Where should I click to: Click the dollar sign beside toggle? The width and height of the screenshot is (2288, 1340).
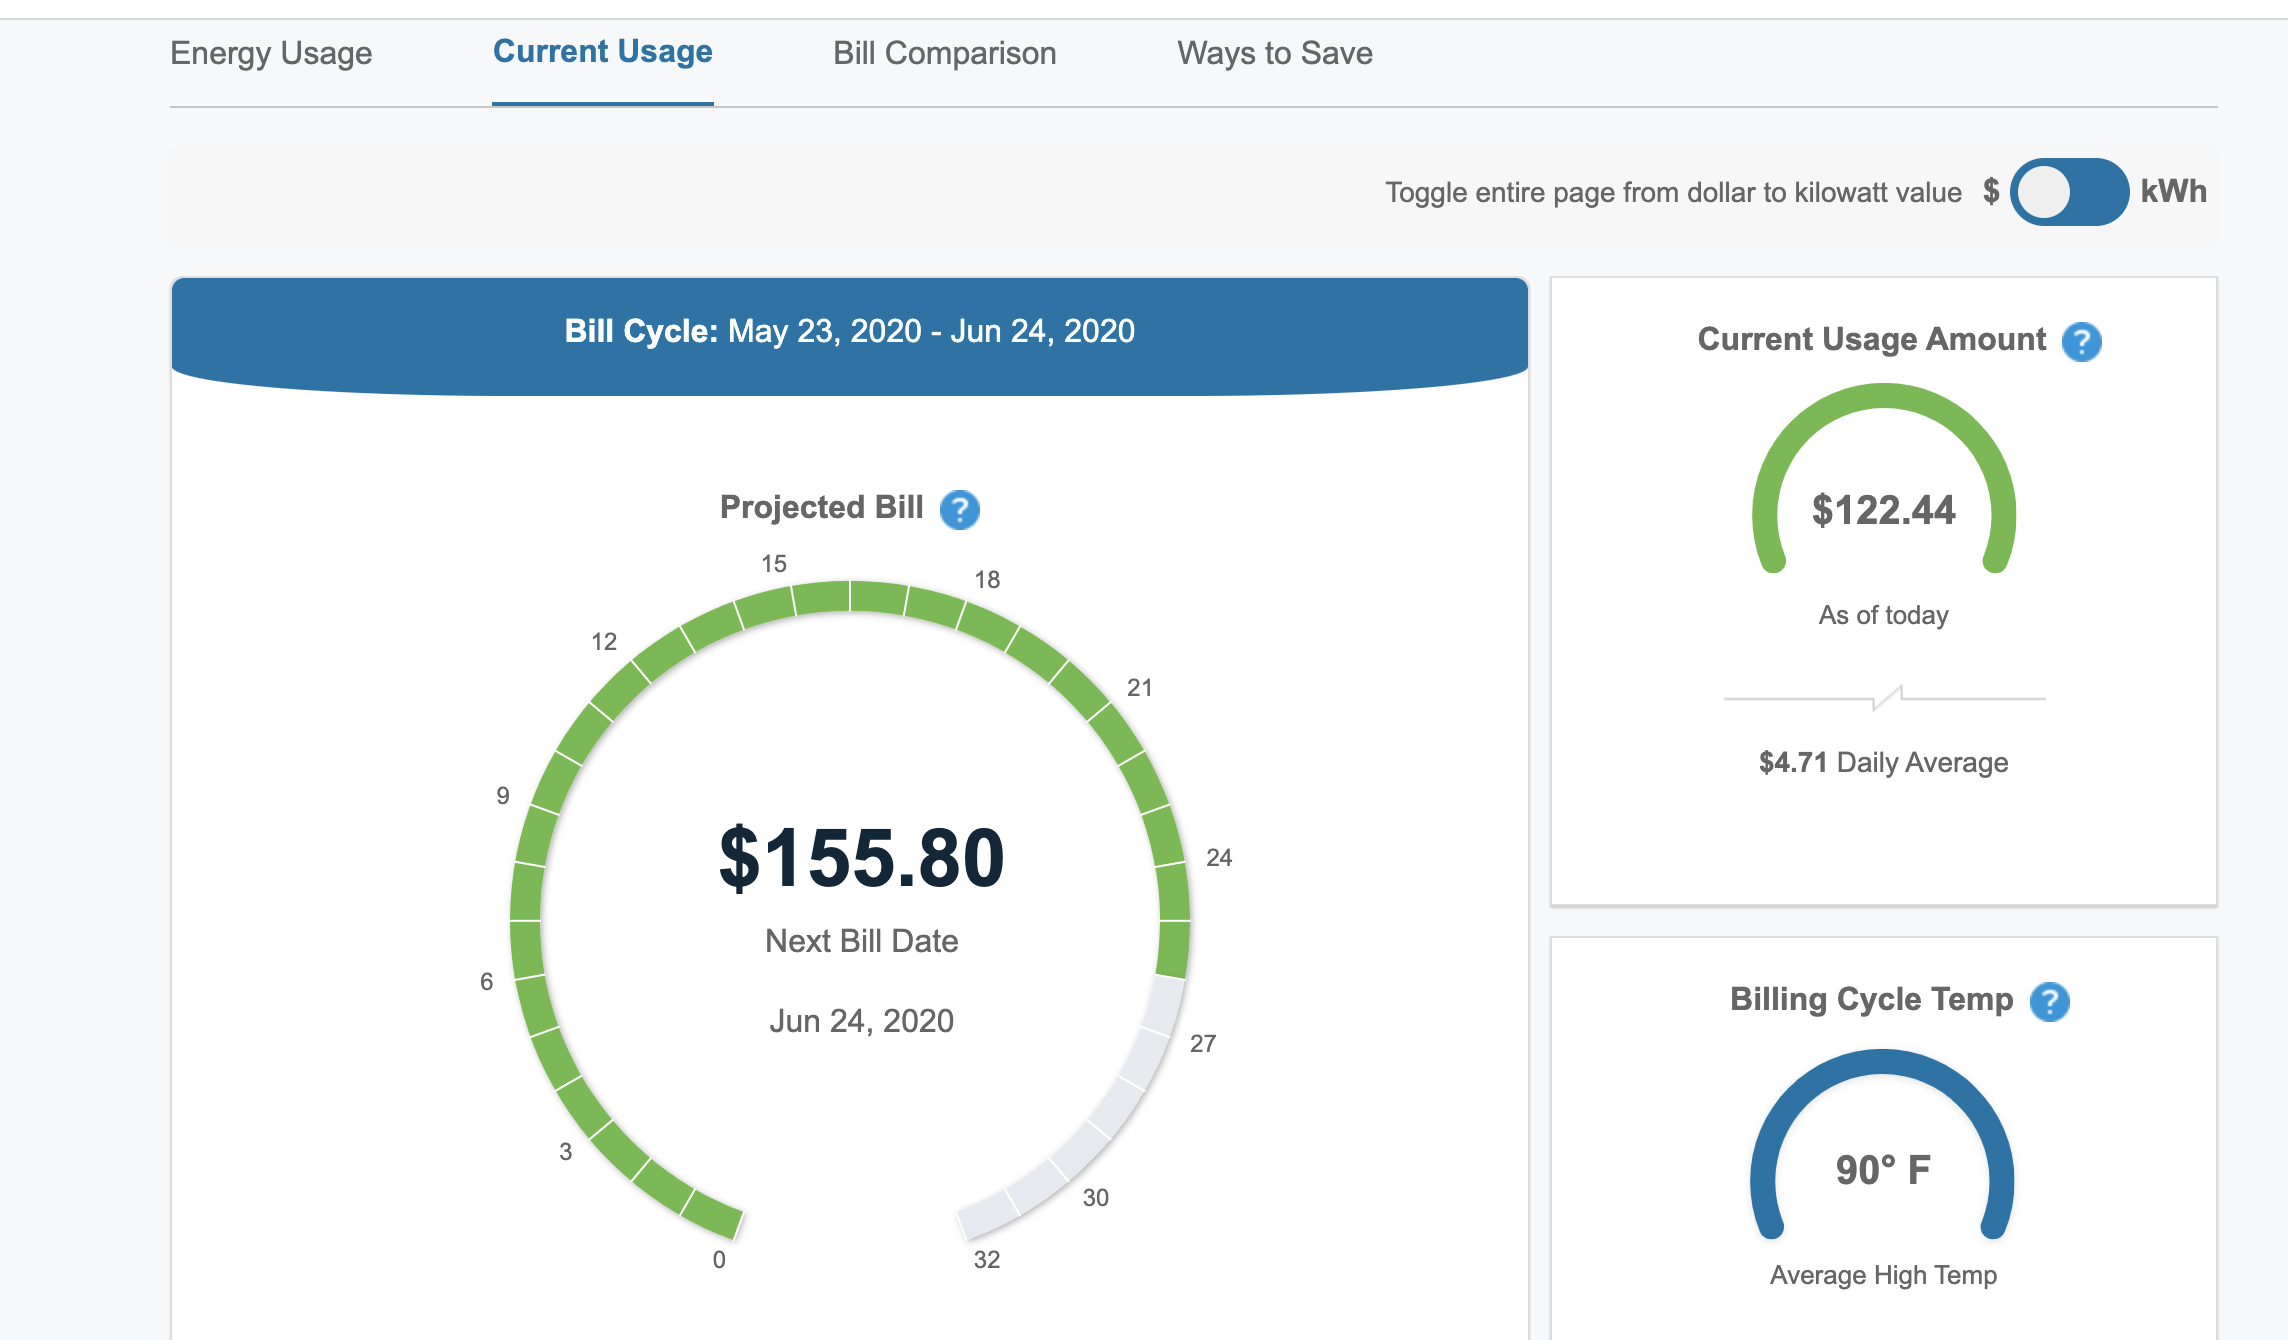(x=1990, y=191)
